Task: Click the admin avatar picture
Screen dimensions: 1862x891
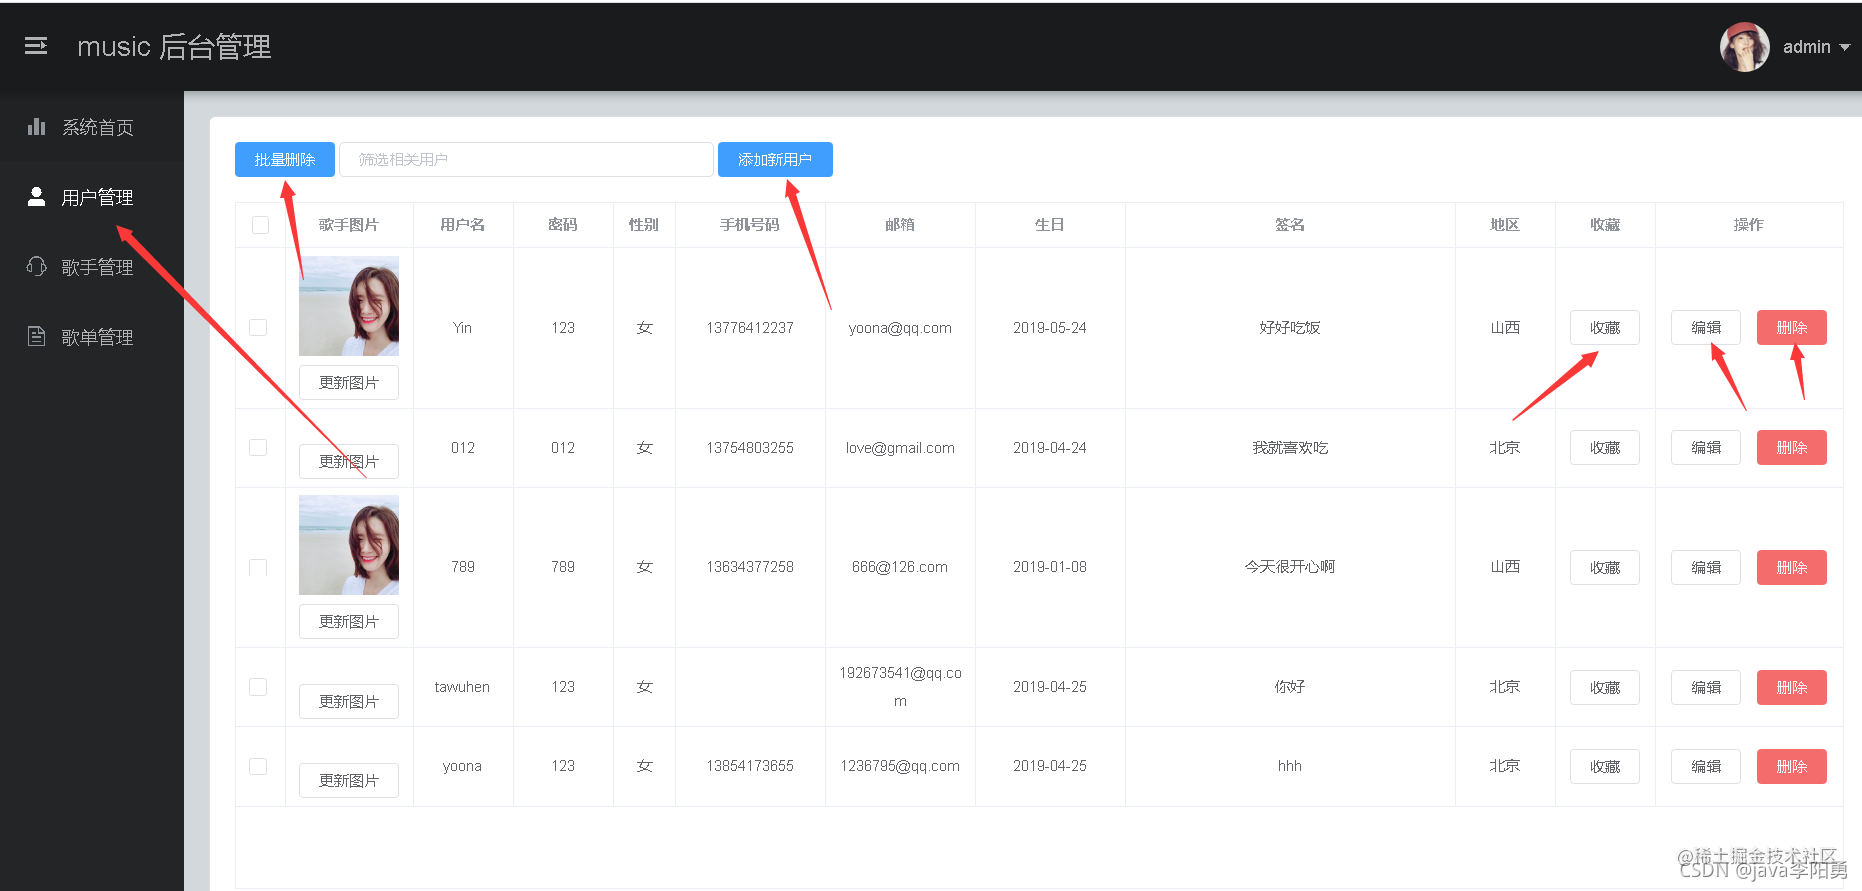Action: [1744, 47]
